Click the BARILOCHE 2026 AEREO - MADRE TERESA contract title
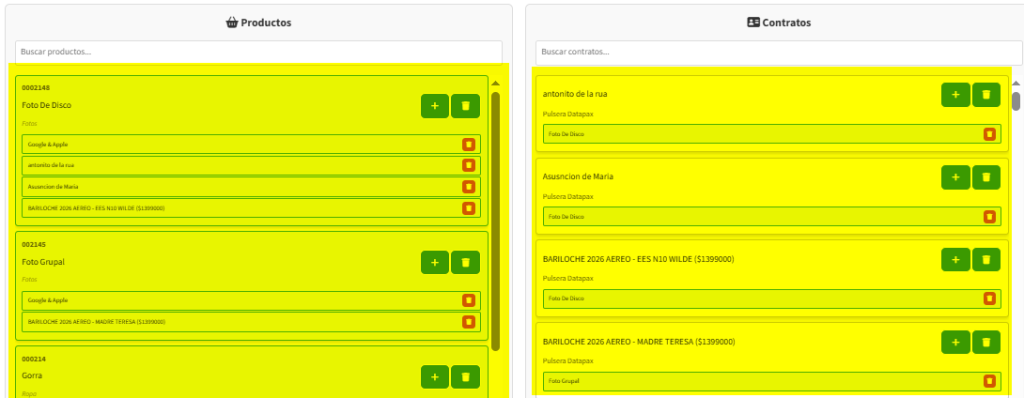This screenshot has width=1024, height=398. tap(639, 342)
